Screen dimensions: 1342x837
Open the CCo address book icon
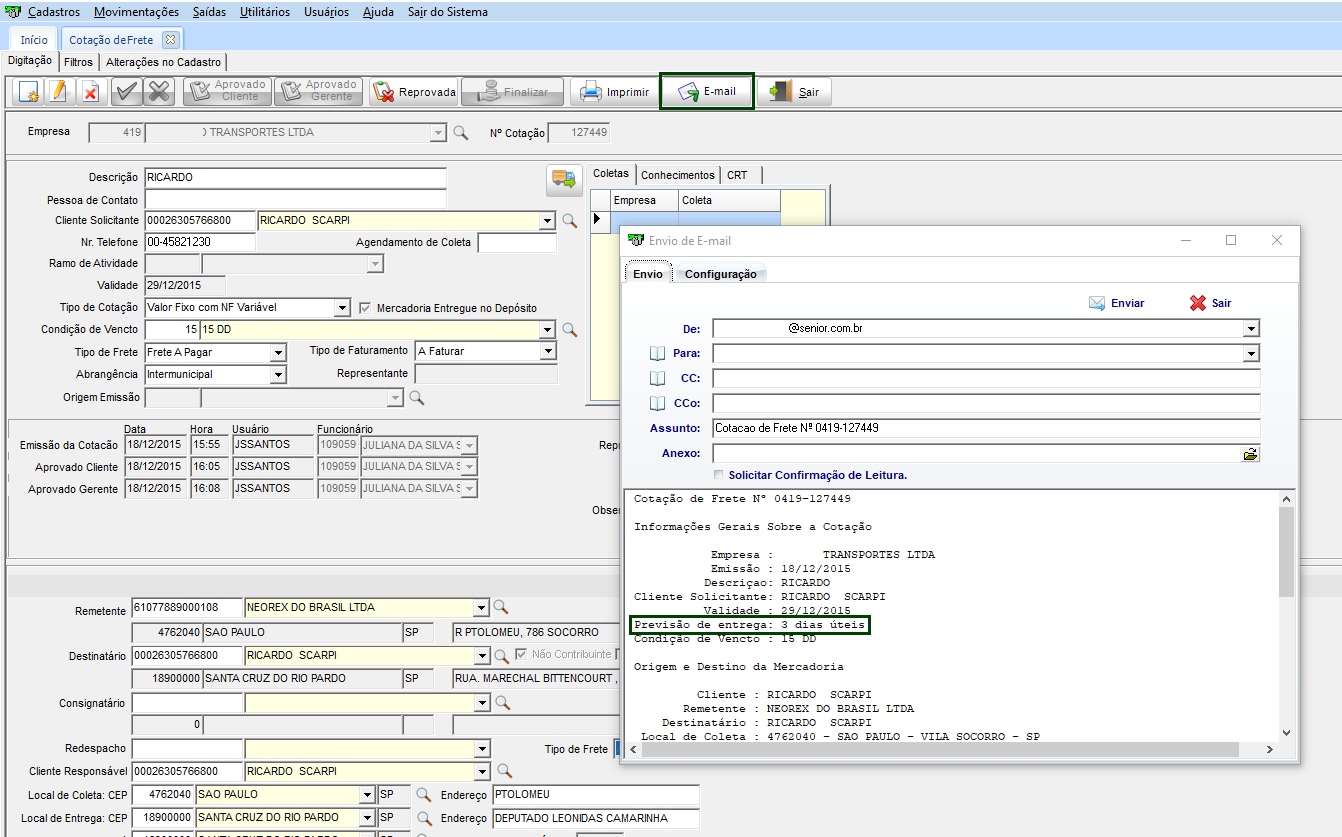[657, 403]
